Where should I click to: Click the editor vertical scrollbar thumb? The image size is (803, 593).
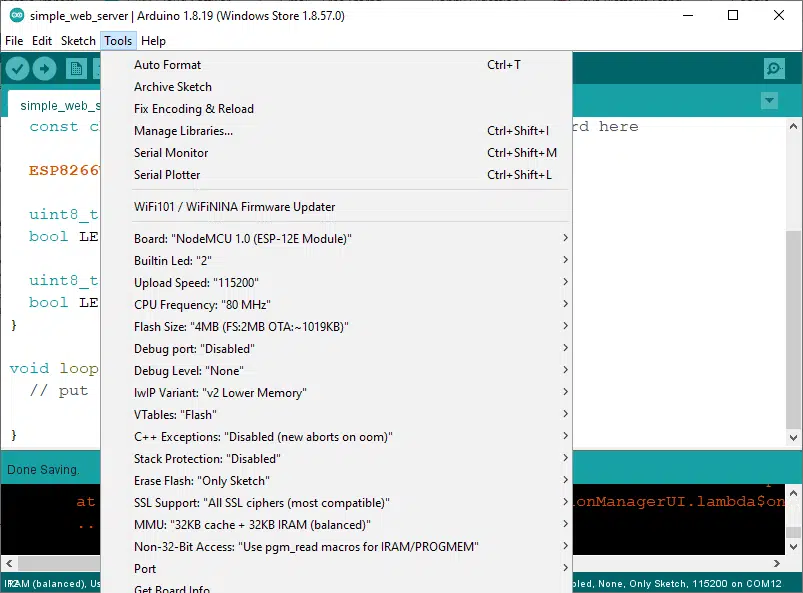click(x=793, y=330)
